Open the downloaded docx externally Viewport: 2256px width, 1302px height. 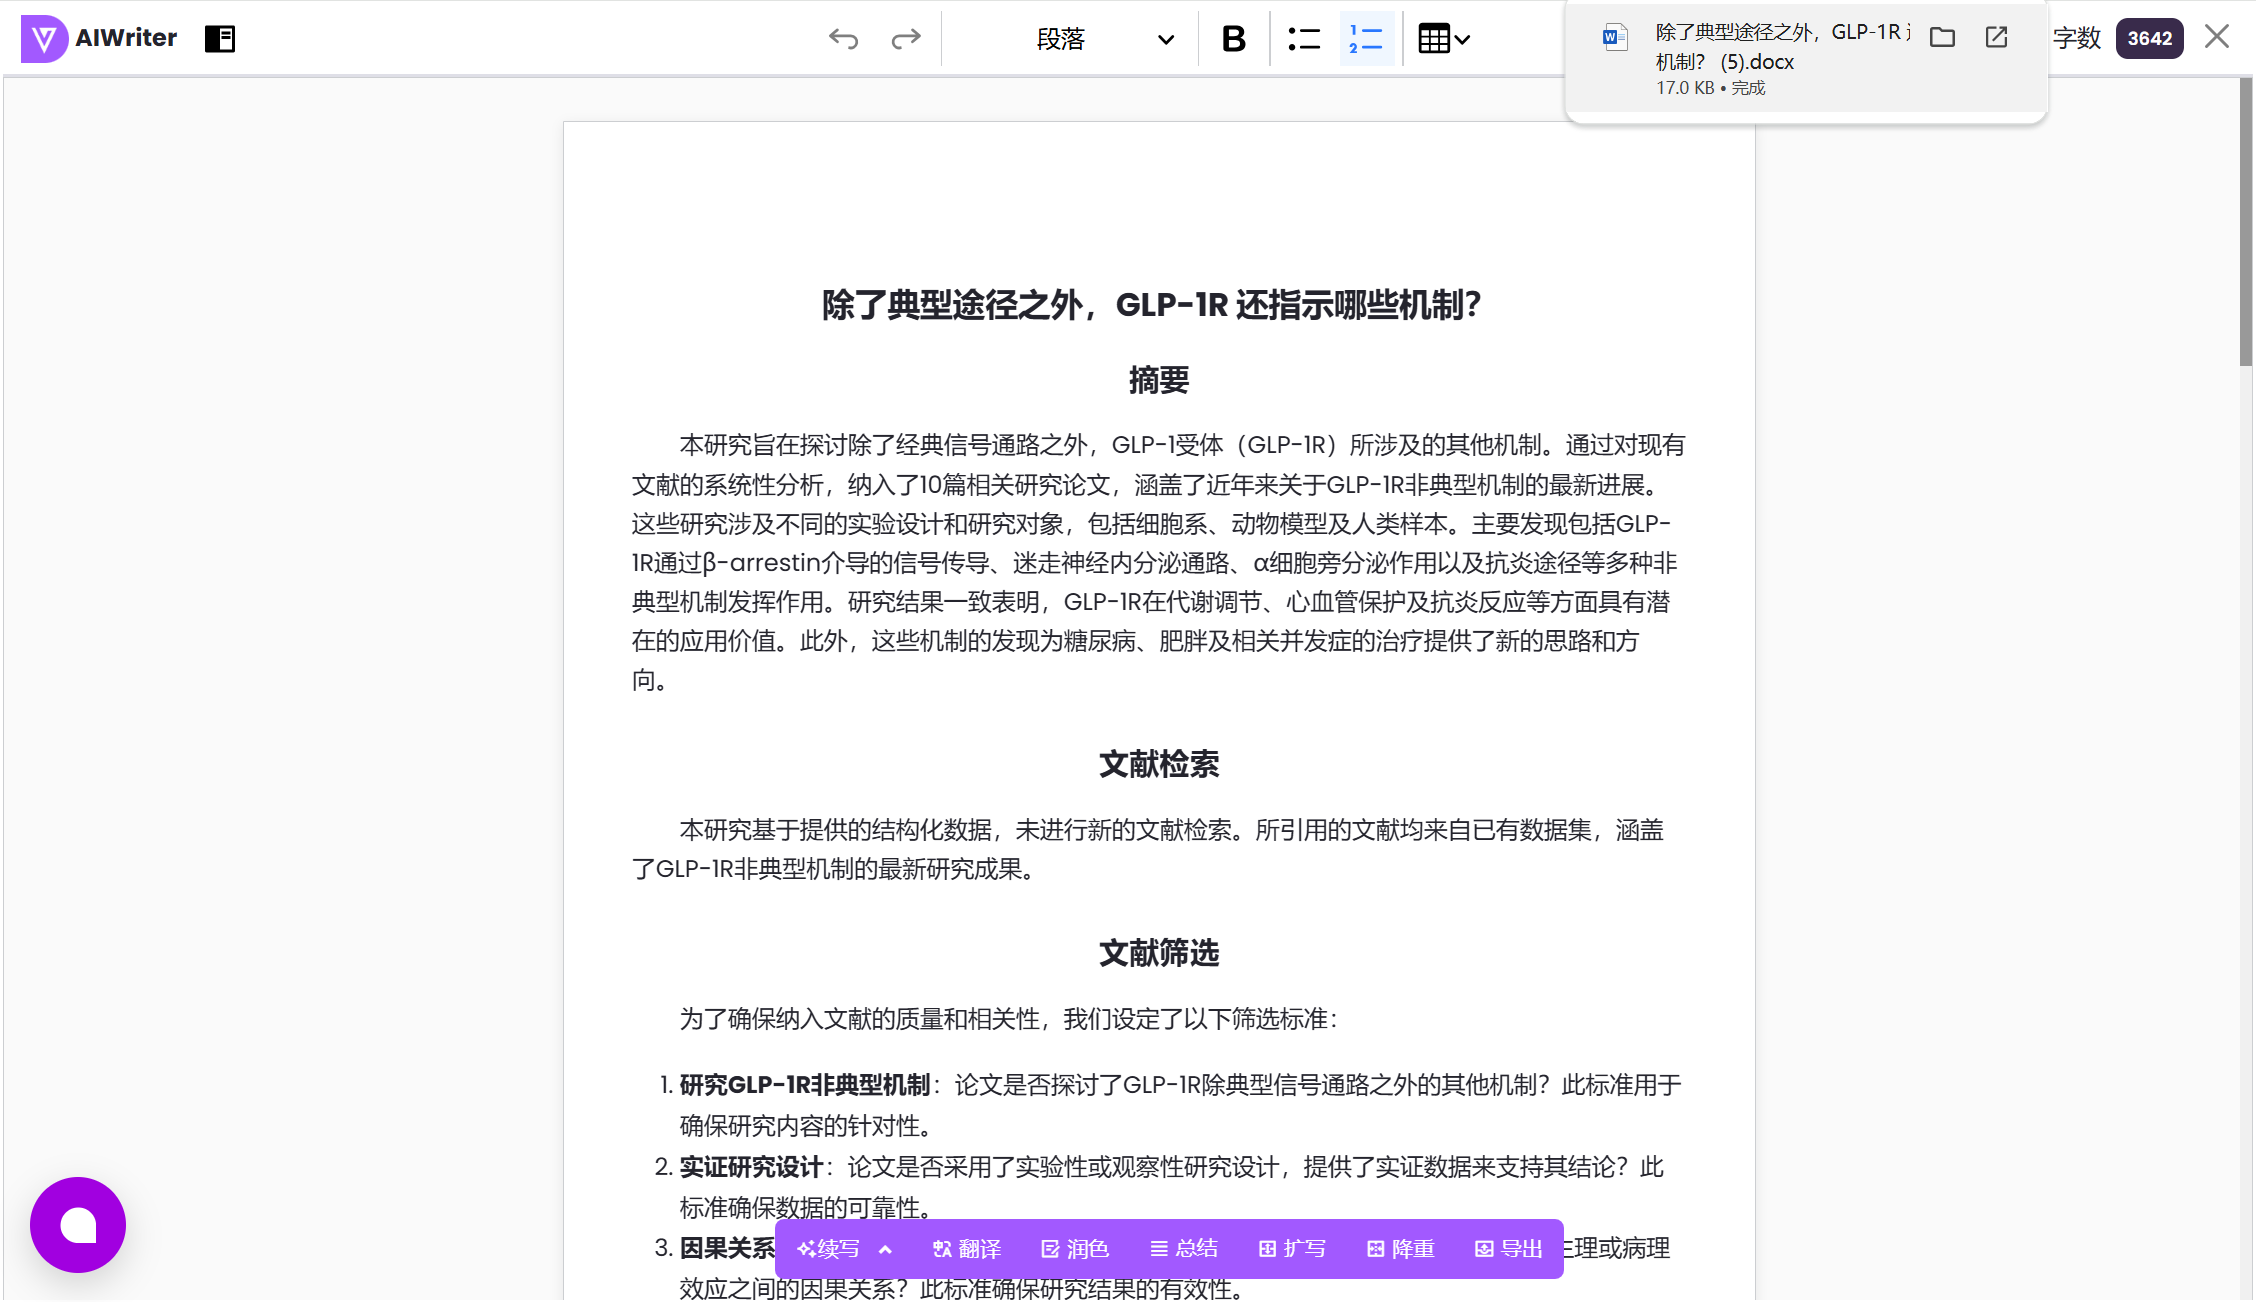[x=1995, y=36]
